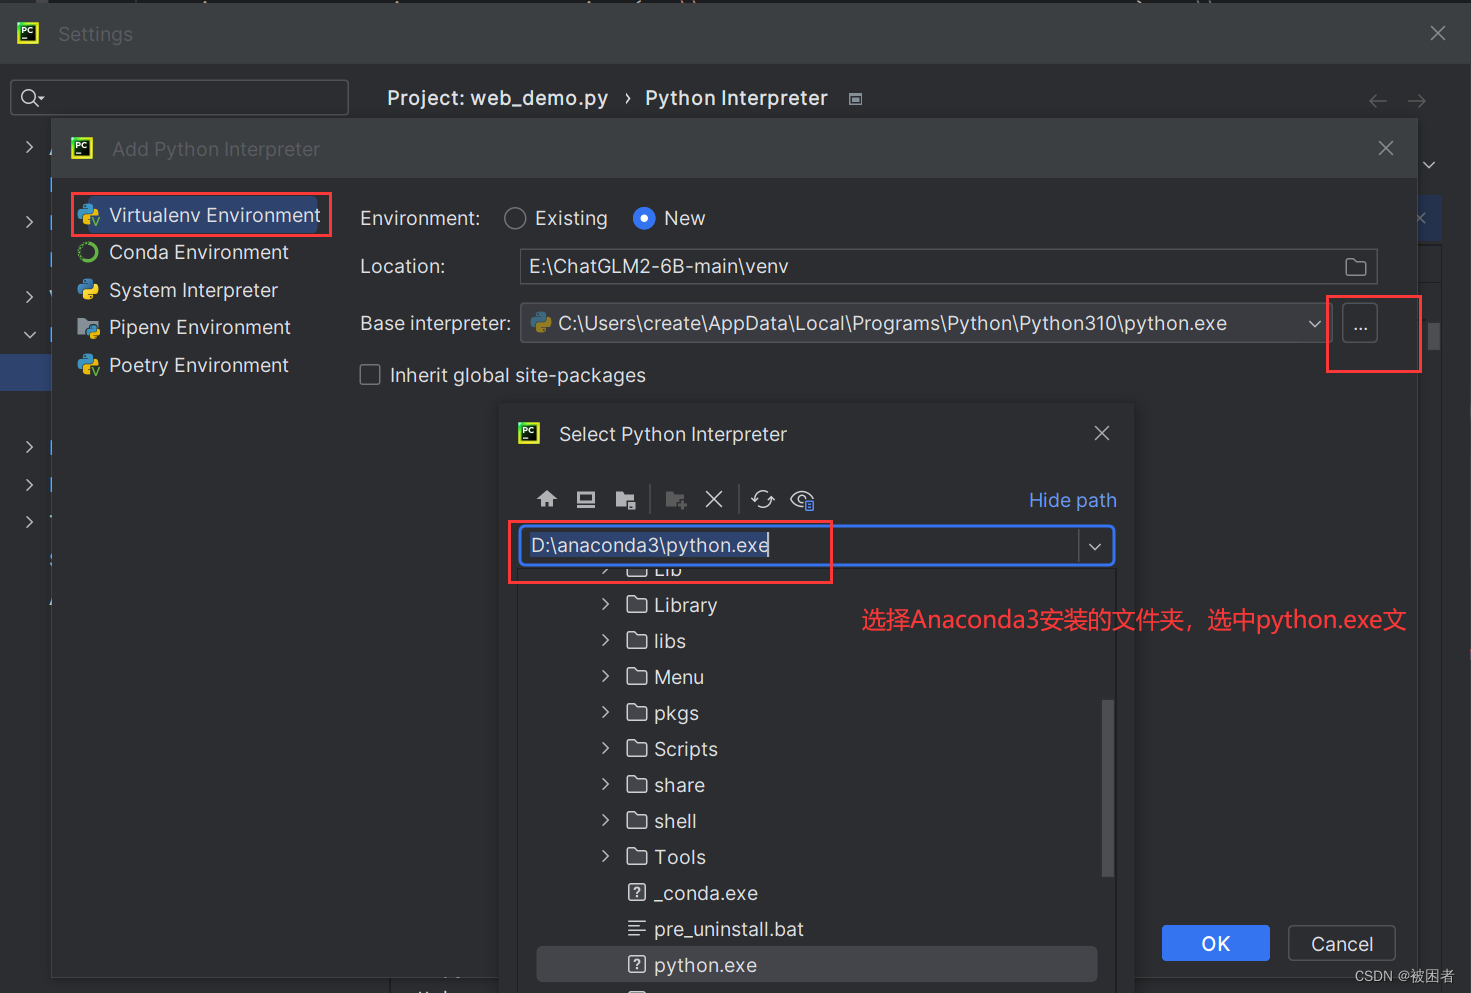Close the Settings window

tap(1438, 33)
